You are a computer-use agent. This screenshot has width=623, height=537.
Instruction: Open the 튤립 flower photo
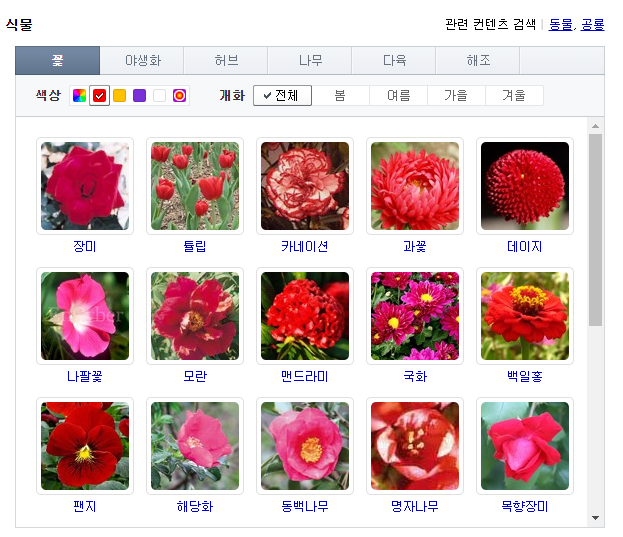click(x=195, y=186)
